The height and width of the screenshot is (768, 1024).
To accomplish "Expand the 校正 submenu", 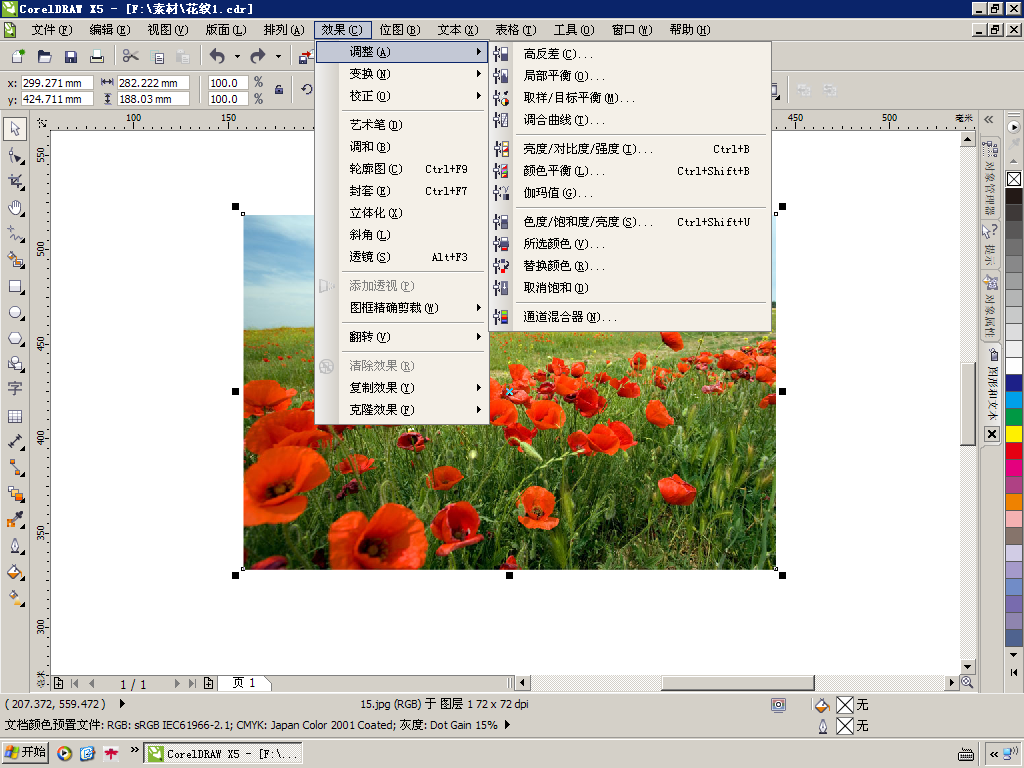I will click(402, 96).
